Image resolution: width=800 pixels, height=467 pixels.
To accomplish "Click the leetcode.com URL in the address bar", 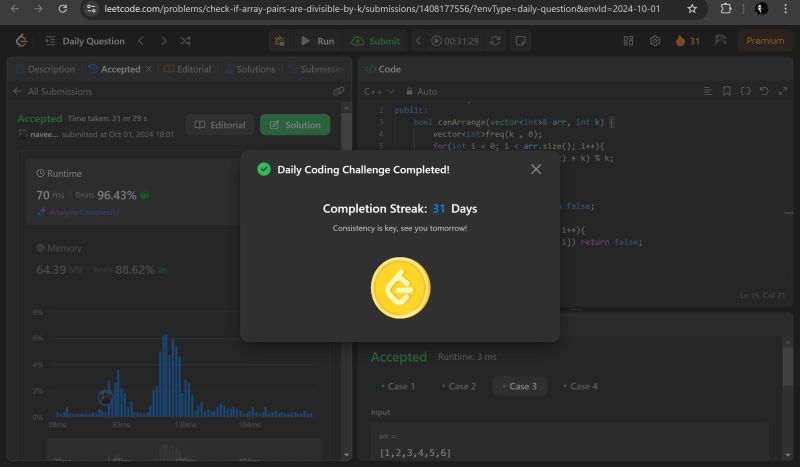I will point(382,9).
